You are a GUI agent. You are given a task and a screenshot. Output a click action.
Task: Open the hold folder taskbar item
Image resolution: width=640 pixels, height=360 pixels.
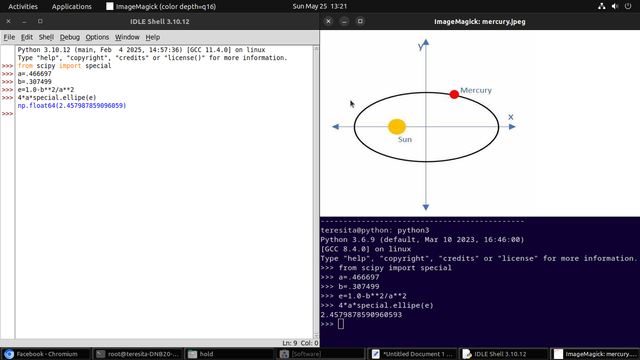[x=229, y=354]
